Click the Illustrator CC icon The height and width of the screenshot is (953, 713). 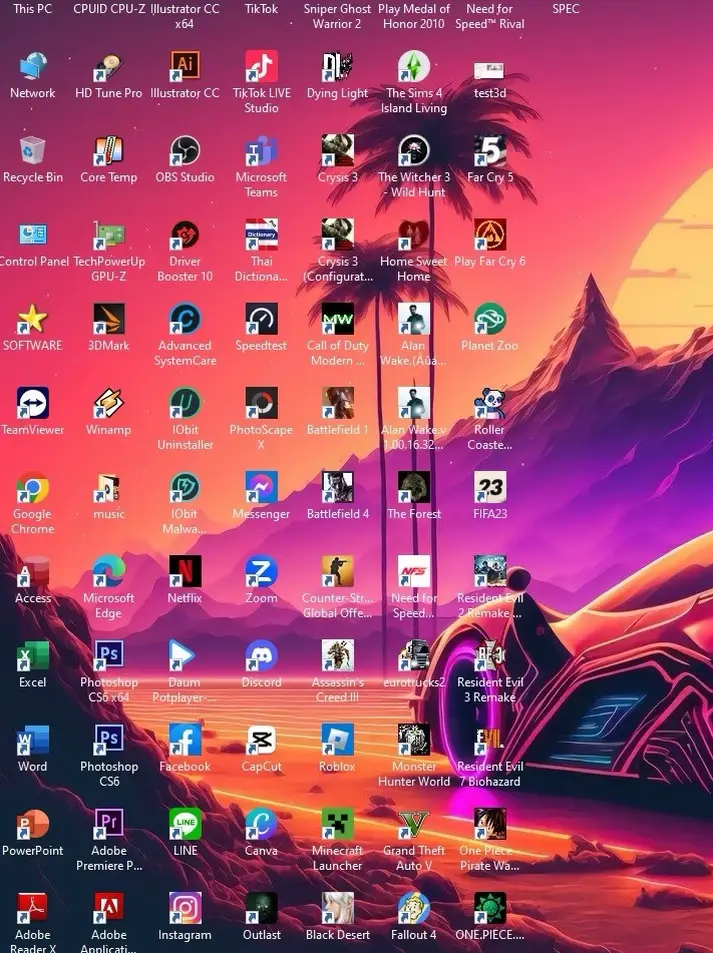coord(185,67)
